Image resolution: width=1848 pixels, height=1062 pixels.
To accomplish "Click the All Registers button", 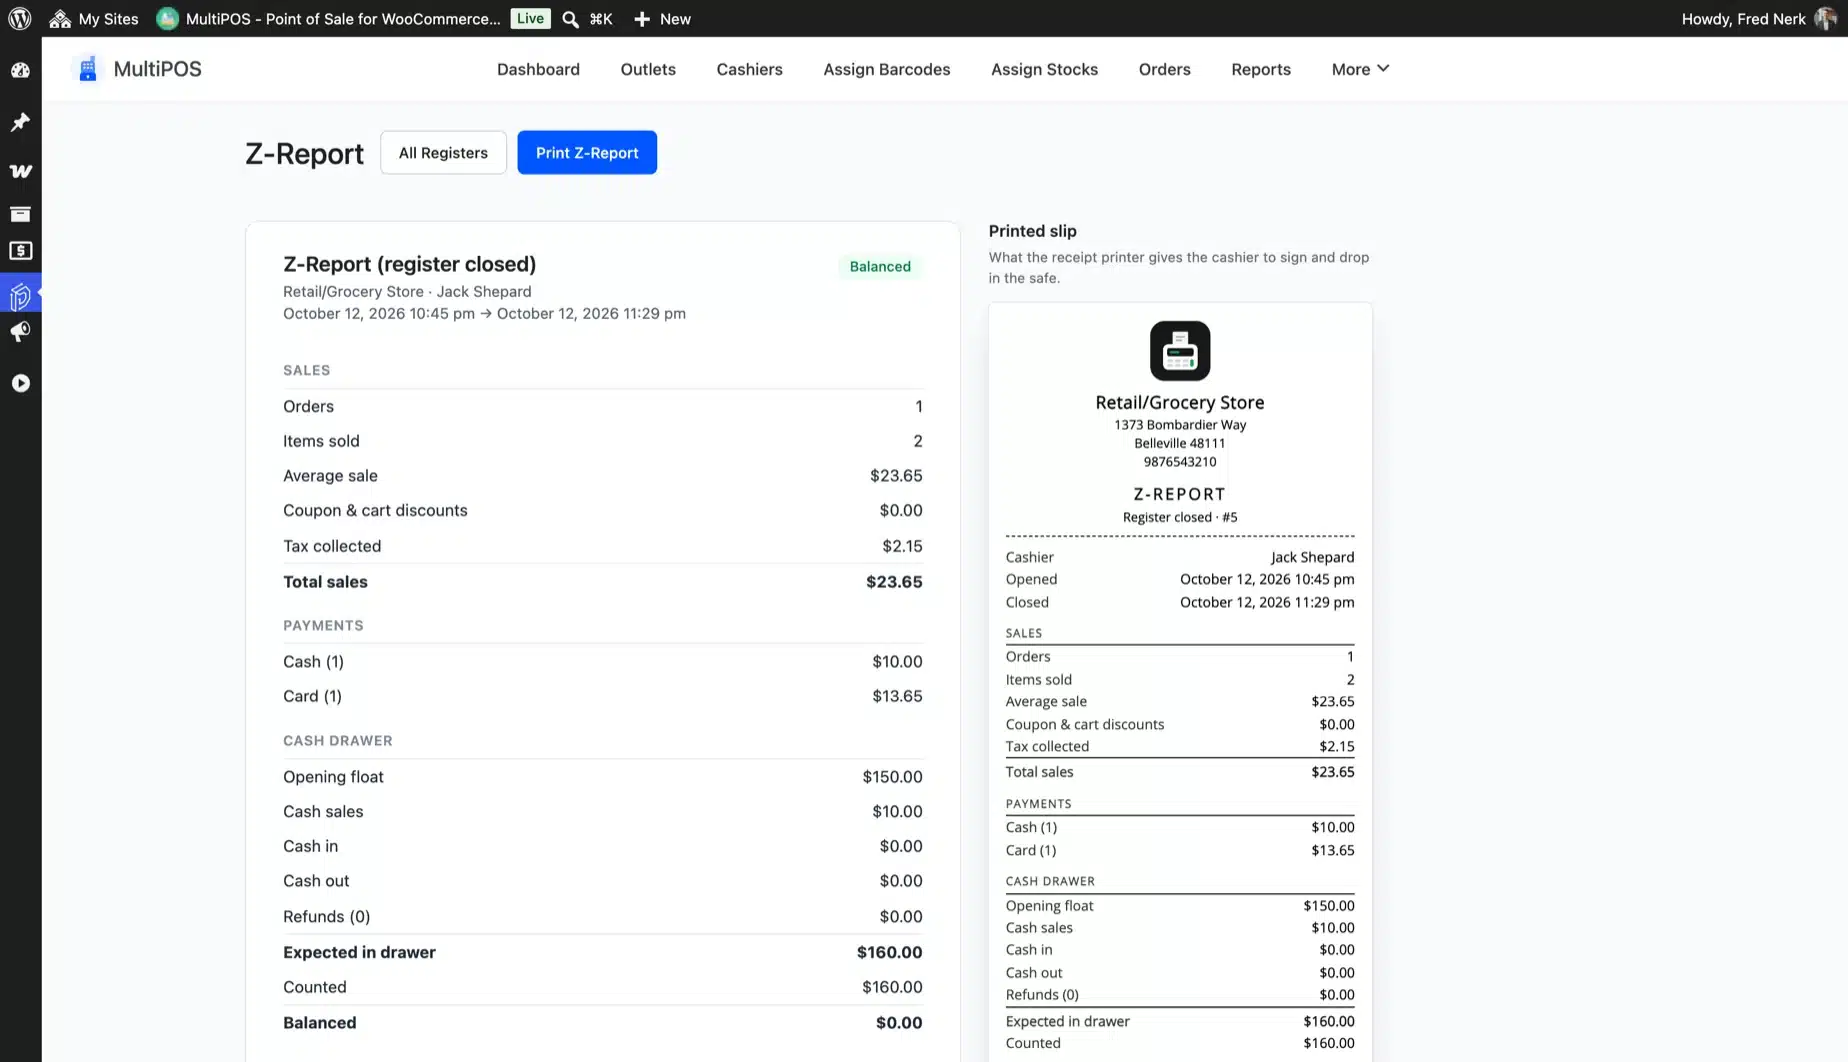I will pos(443,153).
